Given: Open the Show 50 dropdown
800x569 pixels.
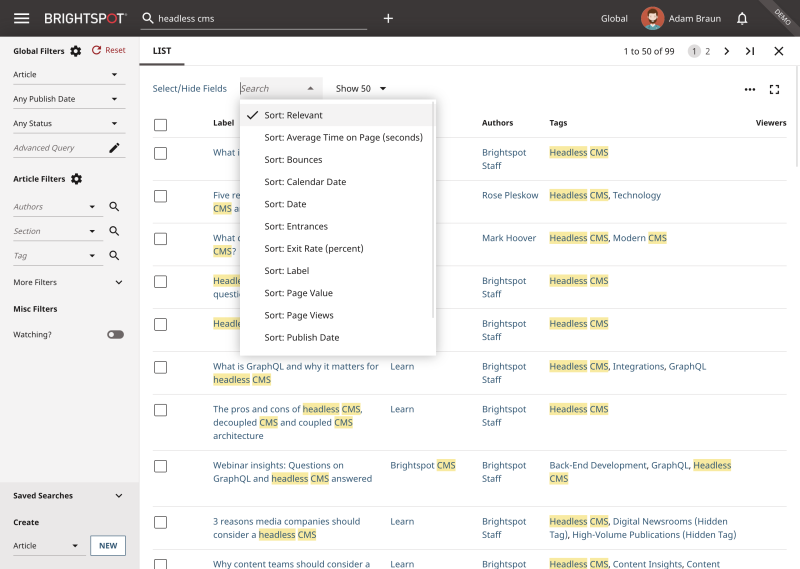Looking at the screenshot, I should point(361,89).
